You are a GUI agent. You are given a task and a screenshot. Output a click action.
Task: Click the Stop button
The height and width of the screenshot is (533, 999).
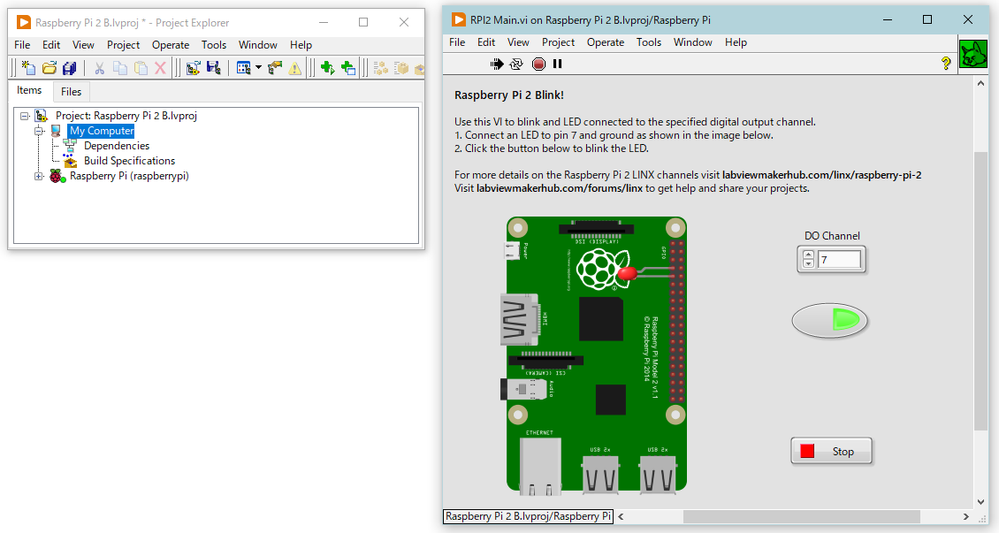[x=831, y=451]
